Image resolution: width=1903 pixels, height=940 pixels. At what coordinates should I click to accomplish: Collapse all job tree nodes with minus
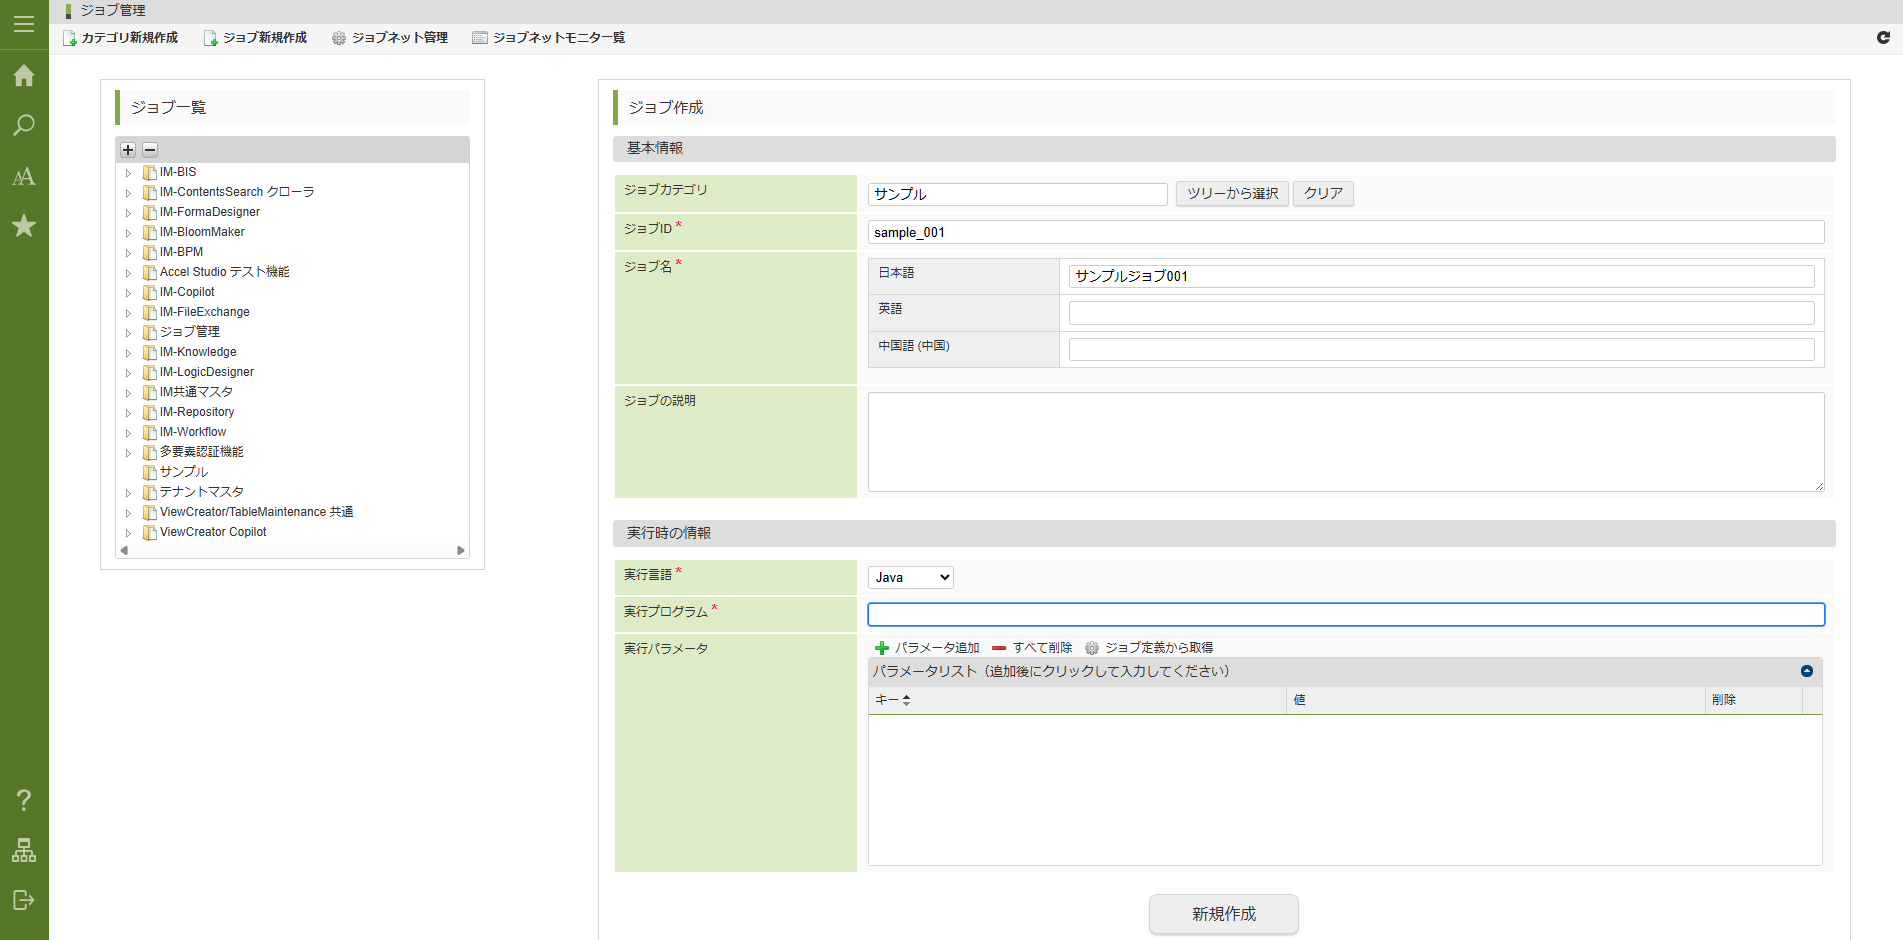coord(150,150)
